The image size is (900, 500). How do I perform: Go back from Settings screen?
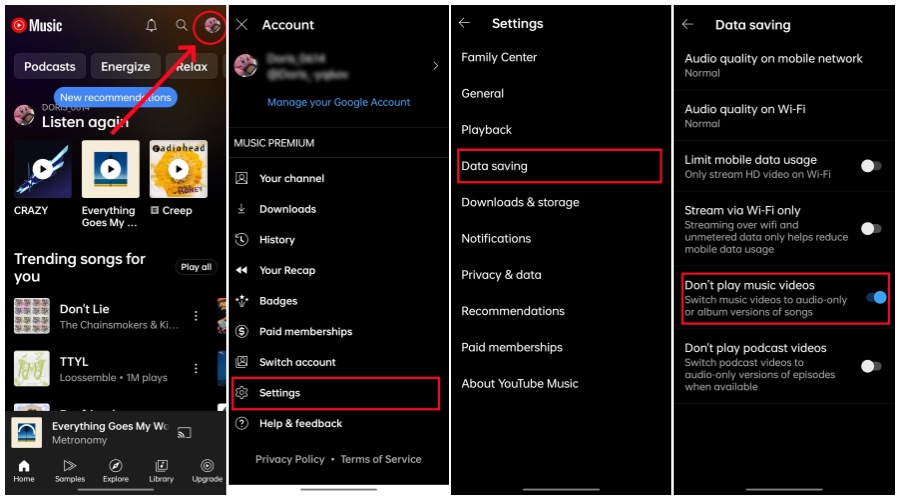pos(465,23)
